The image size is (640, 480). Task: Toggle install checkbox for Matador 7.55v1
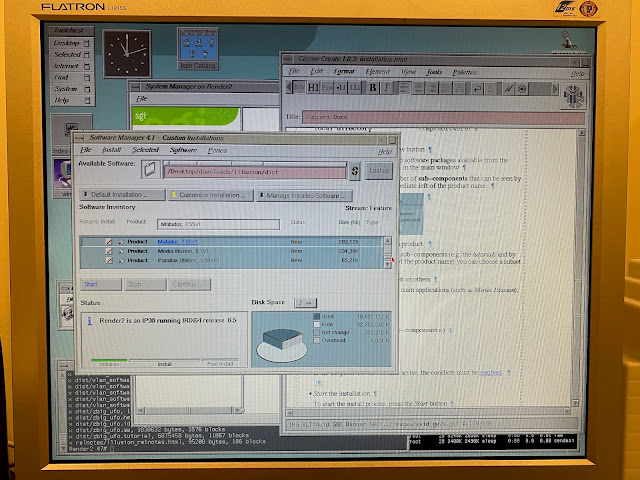[x=109, y=242]
